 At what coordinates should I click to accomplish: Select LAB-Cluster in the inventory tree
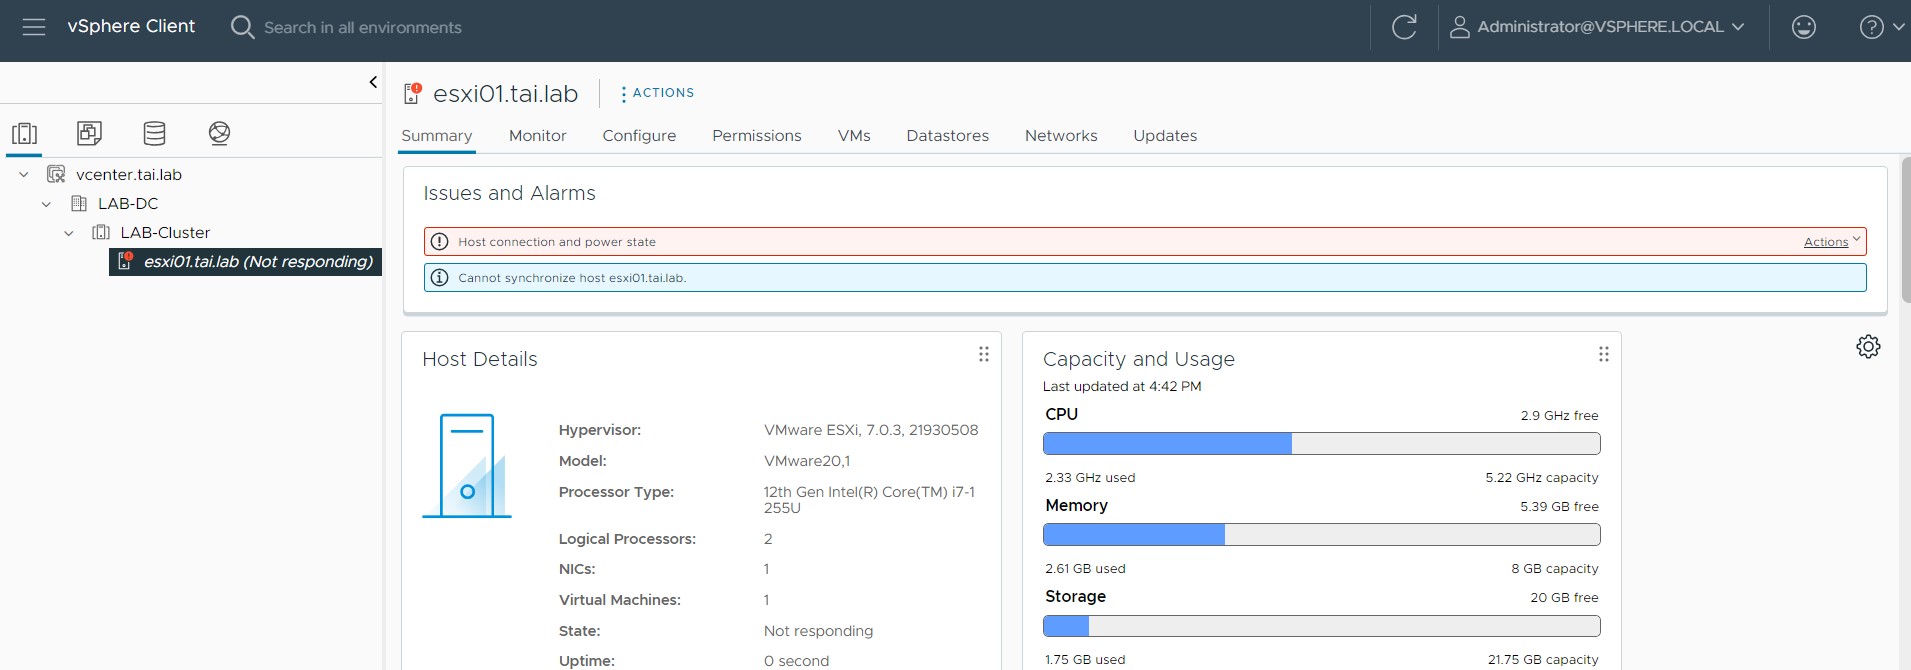click(165, 233)
